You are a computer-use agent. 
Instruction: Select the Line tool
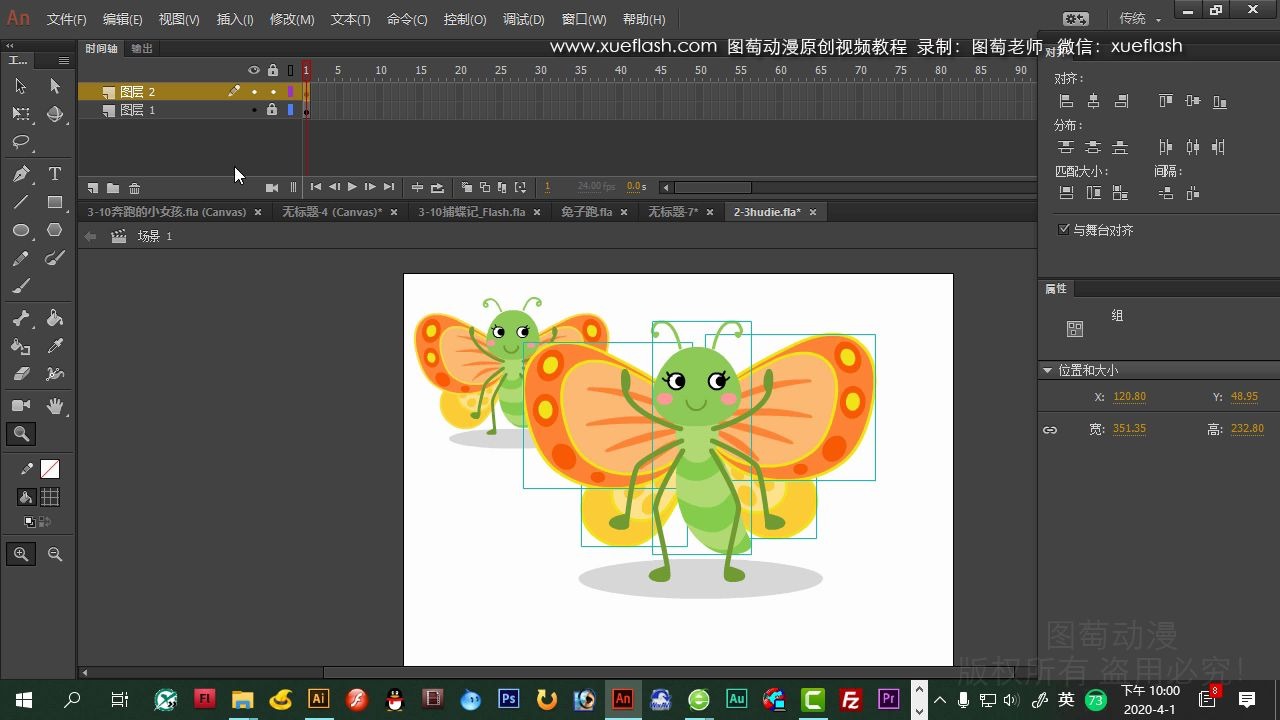20,202
